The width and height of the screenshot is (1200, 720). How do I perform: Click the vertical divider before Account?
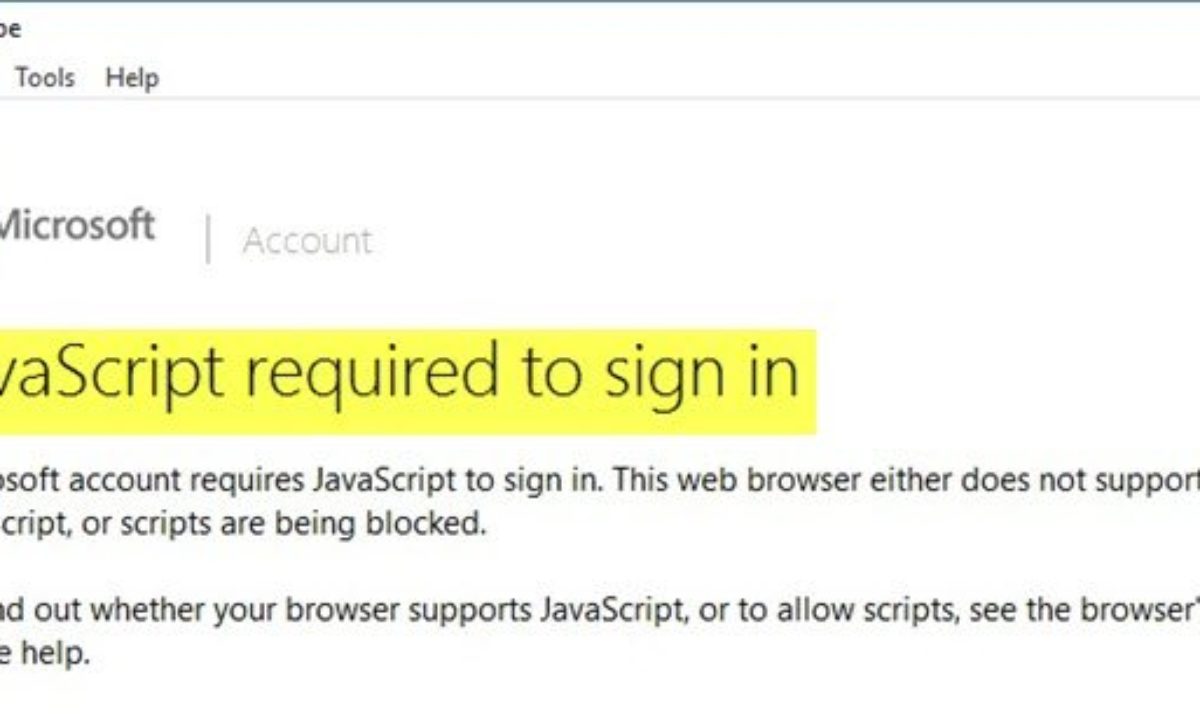pos(208,240)
